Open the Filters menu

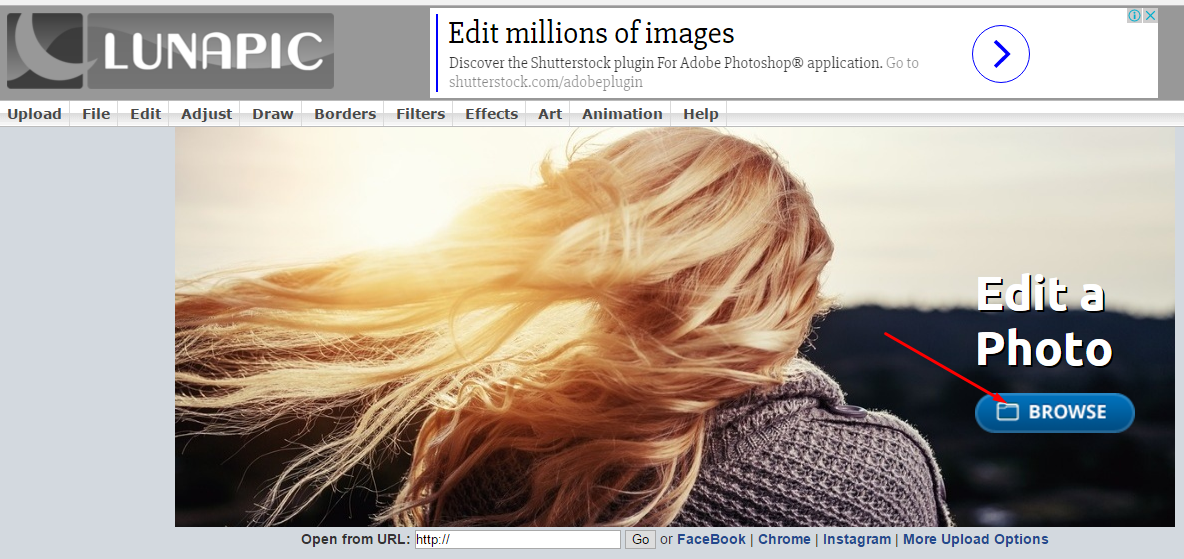point(420,114)
